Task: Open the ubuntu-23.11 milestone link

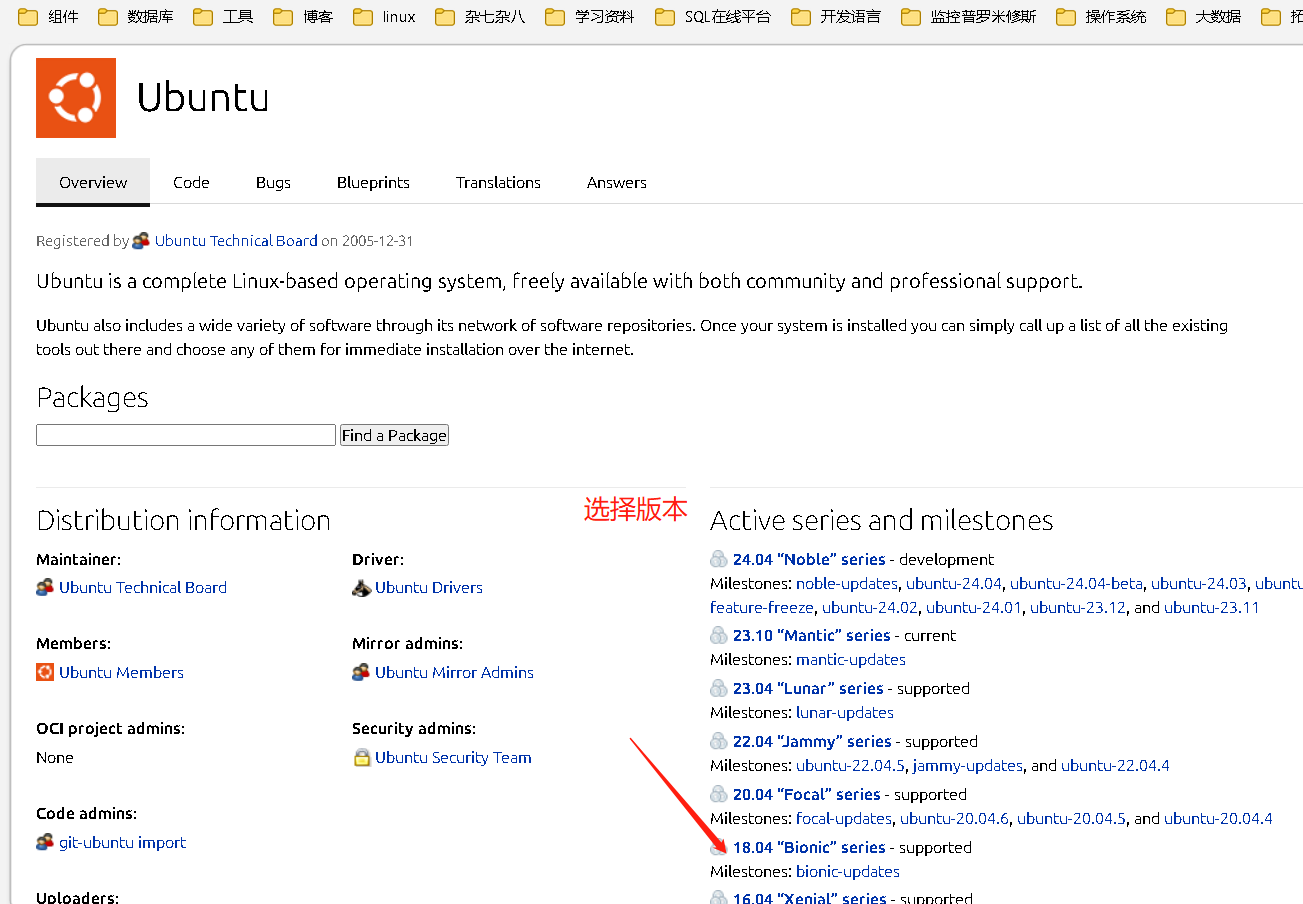Action: 1212,607
